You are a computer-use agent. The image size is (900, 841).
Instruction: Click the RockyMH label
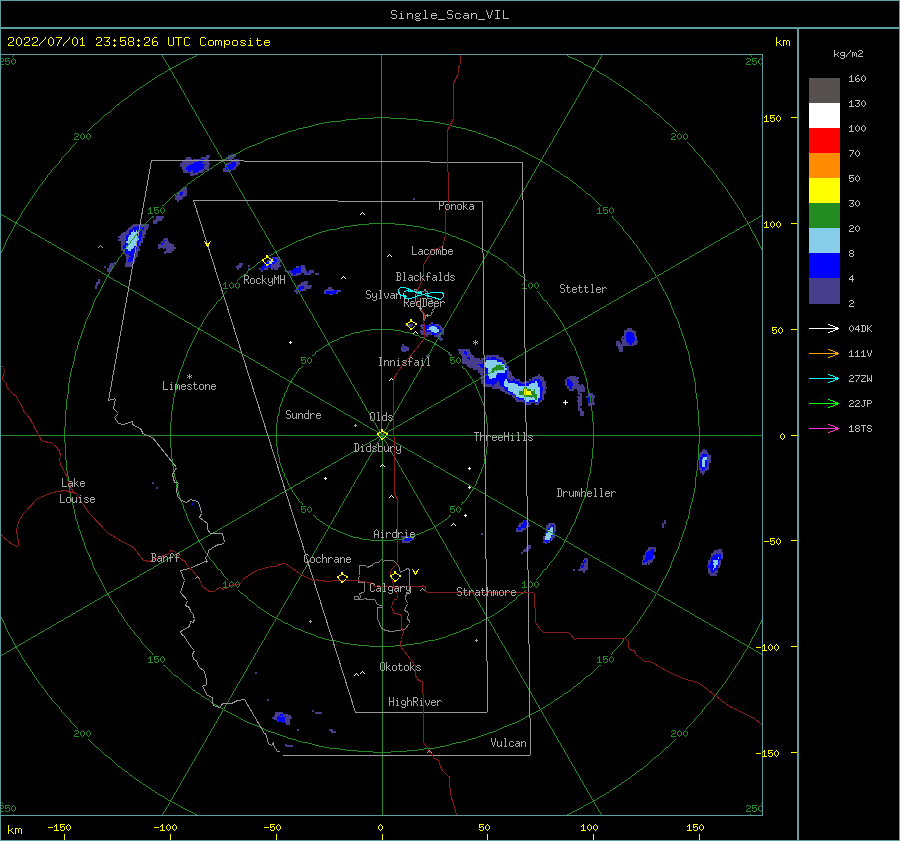point(264,280)
